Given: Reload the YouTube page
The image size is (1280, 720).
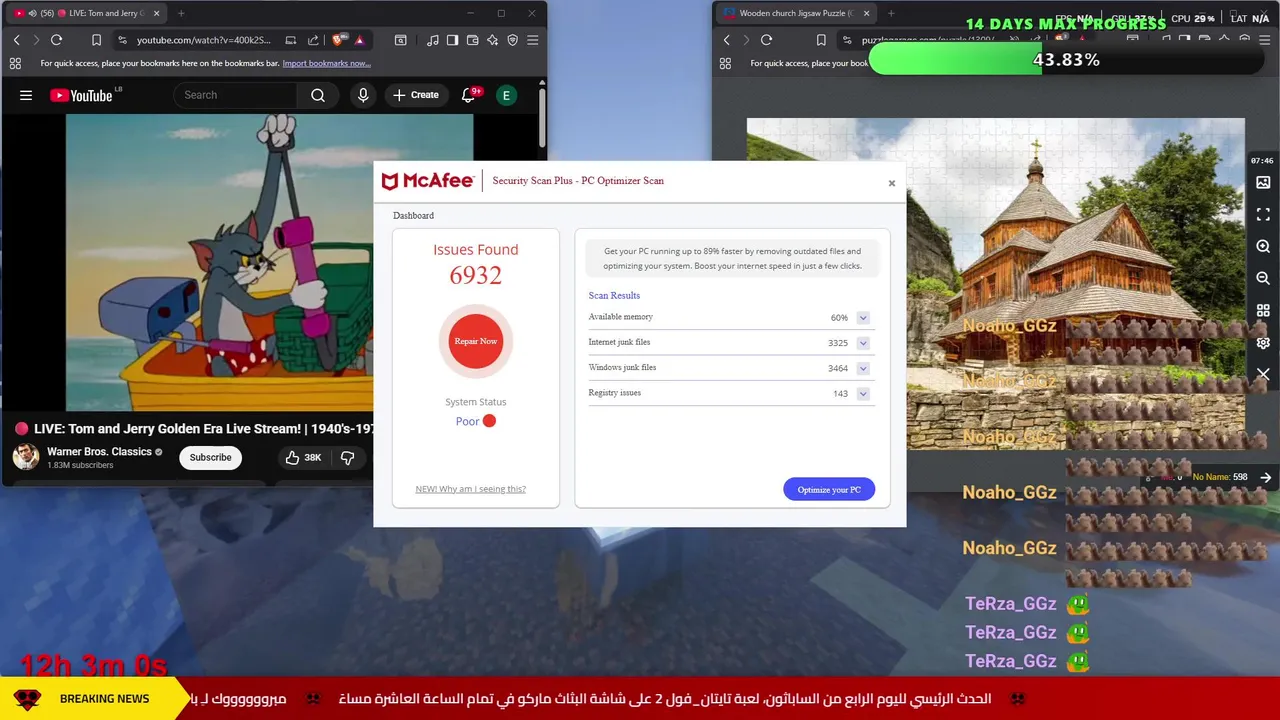Looking at the screenshot, I should [x=57, y=40].
